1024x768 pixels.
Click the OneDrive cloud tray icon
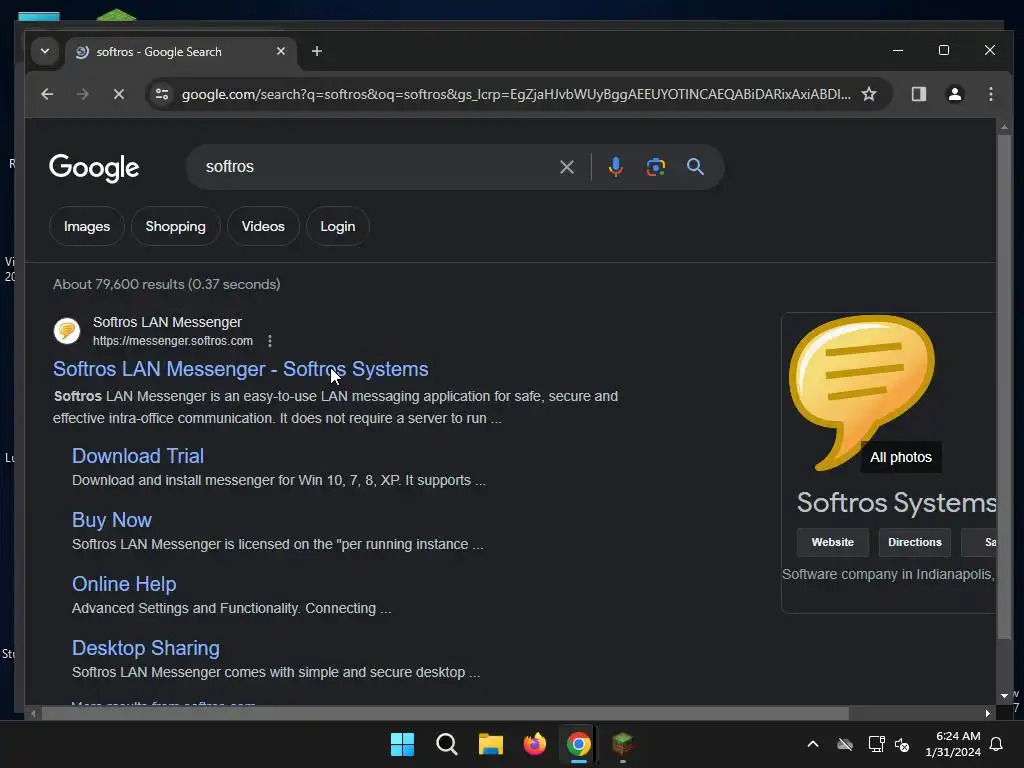[x=845, y=744]
